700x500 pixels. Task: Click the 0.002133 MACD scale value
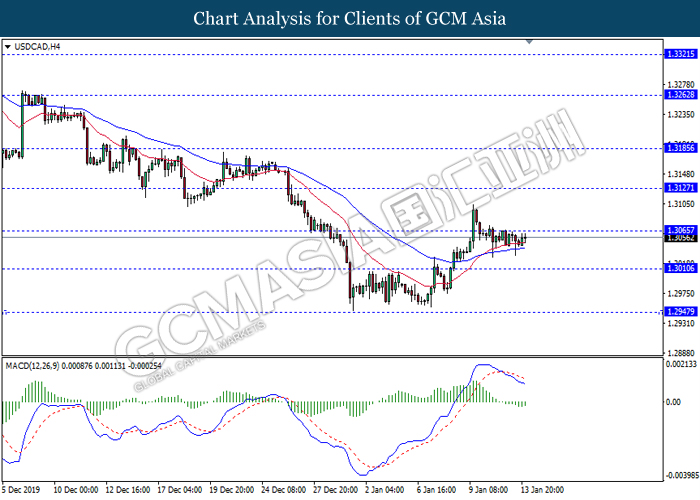click(681, 365)
